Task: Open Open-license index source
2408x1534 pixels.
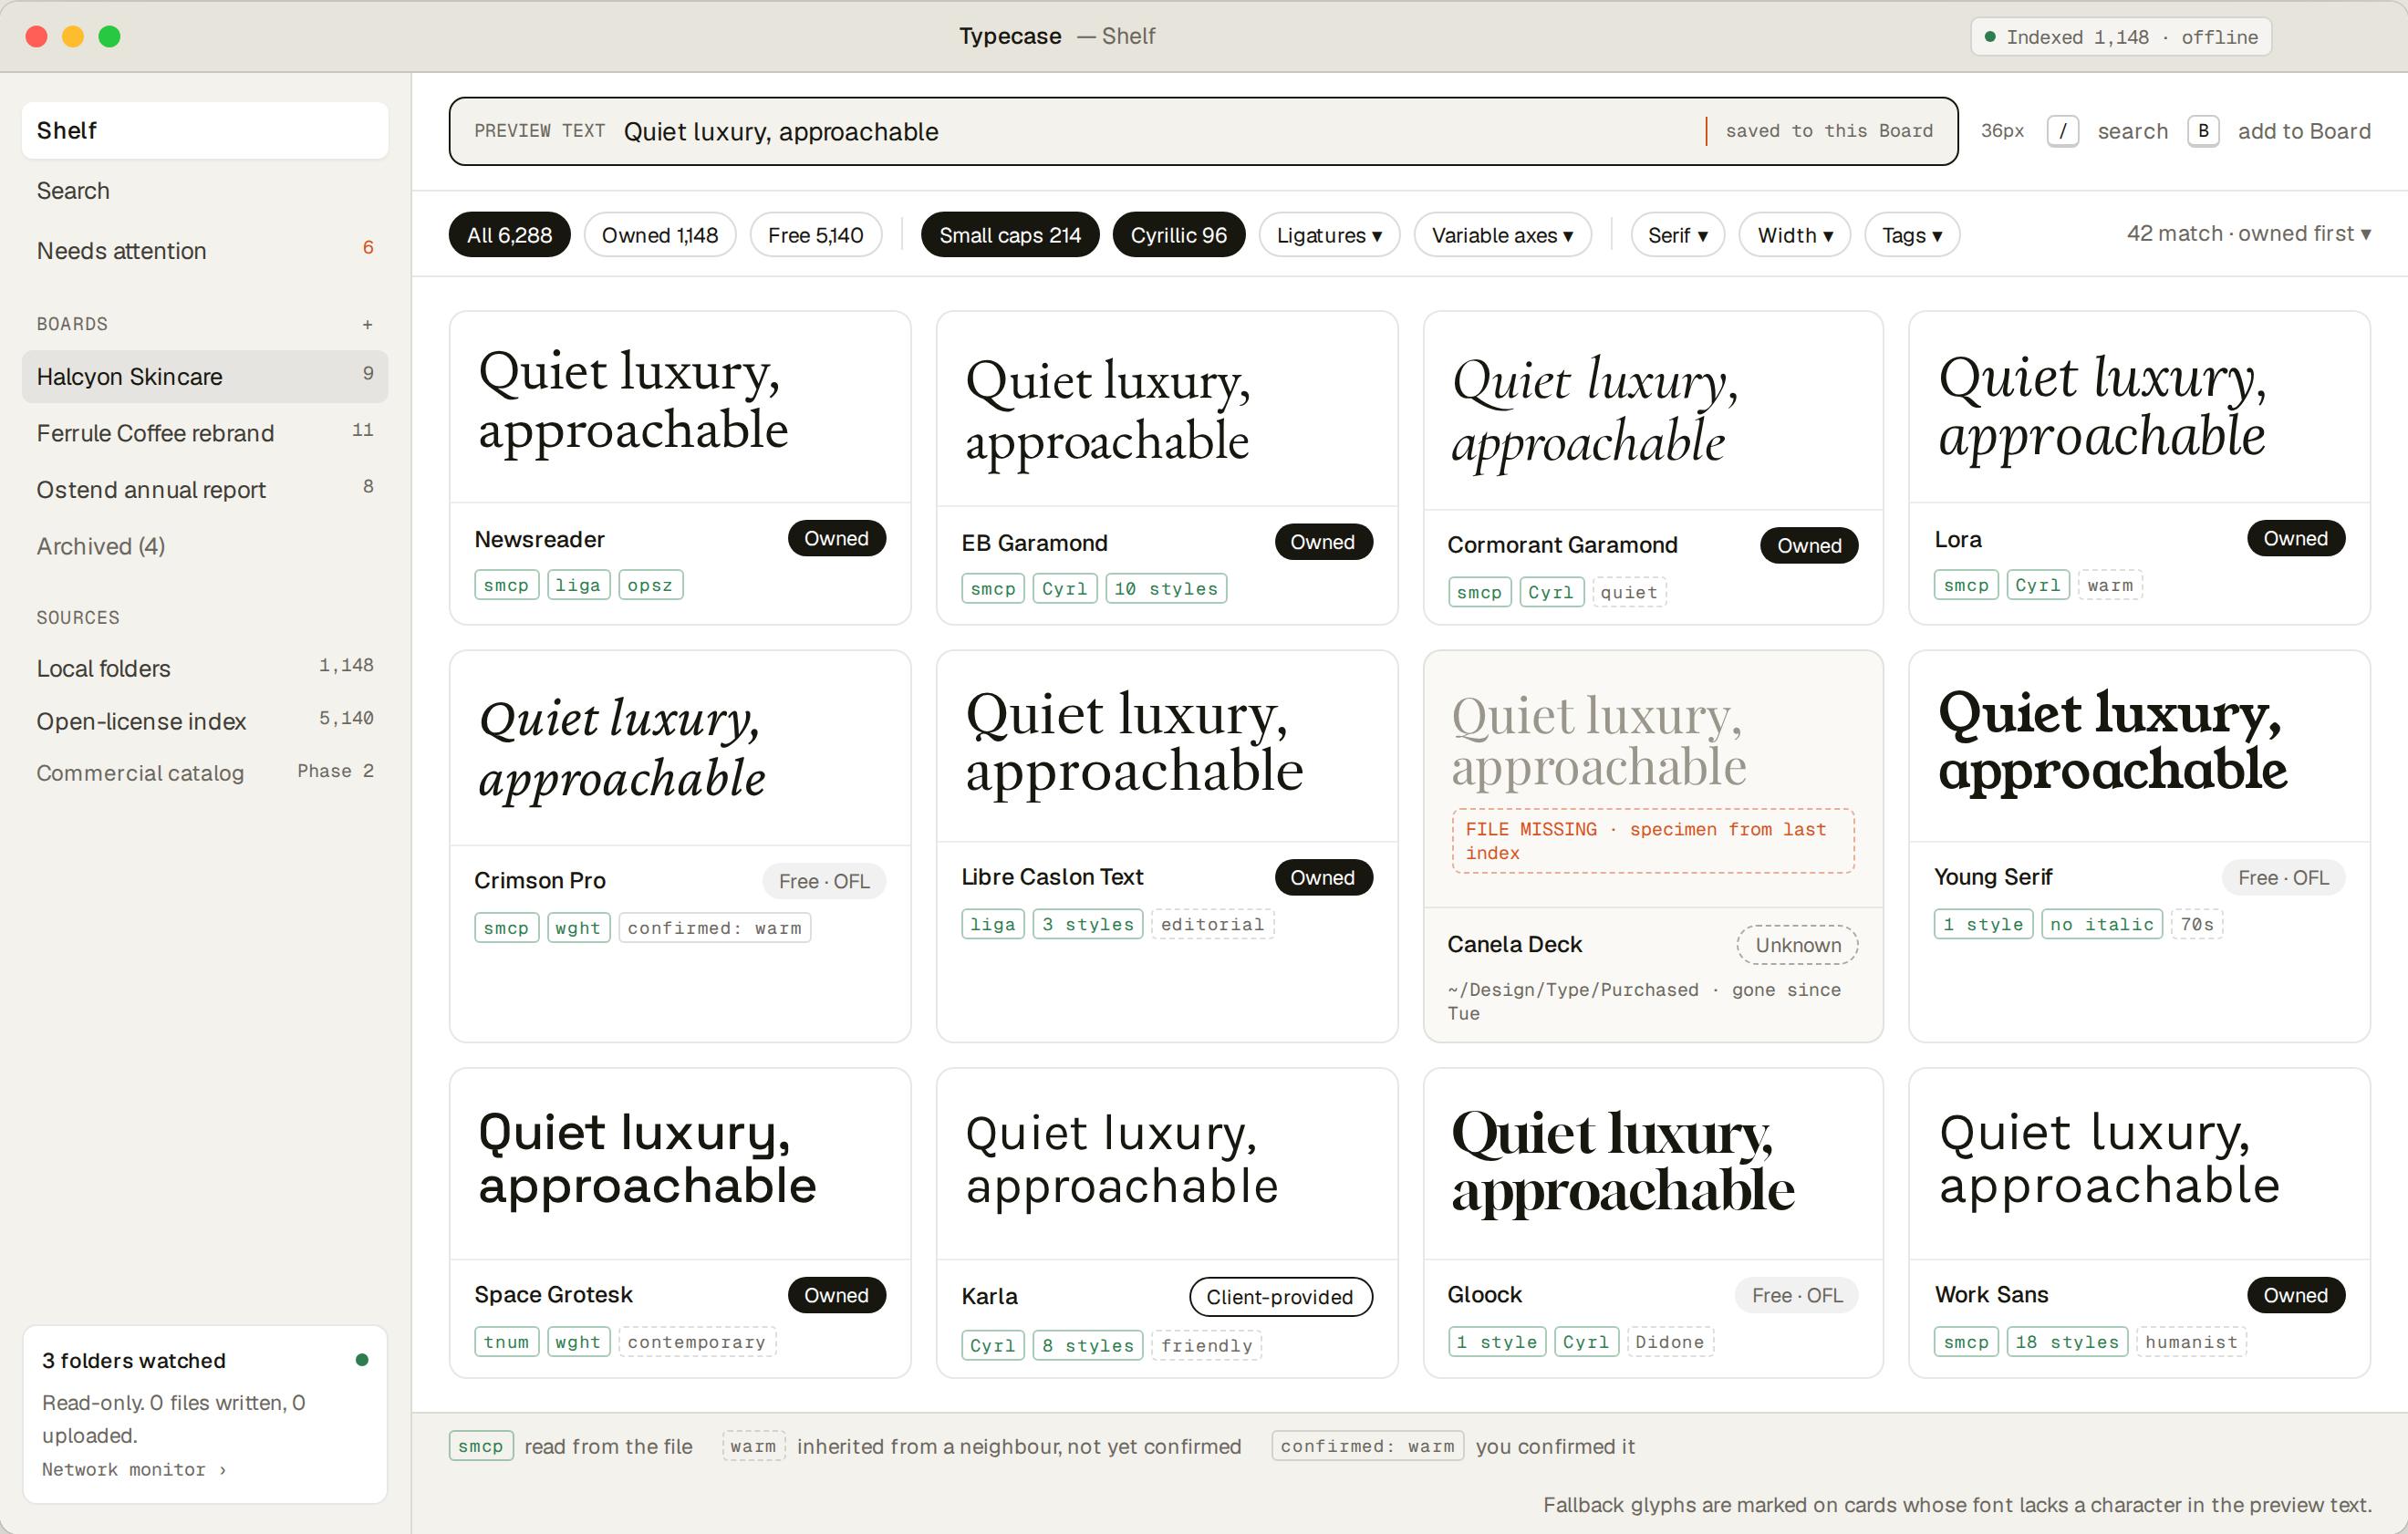Action: click(x=205, y=721)
